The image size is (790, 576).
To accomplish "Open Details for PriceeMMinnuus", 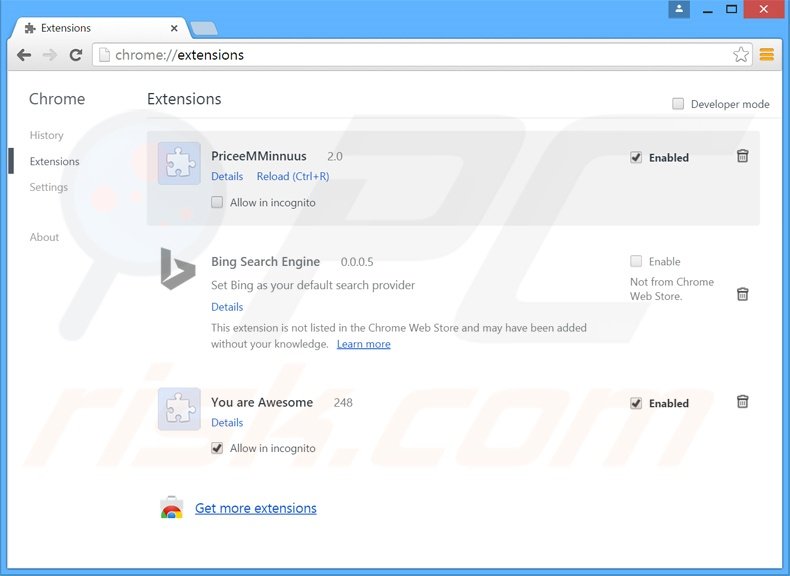I will pyautogui.click(x=227, y=176).
